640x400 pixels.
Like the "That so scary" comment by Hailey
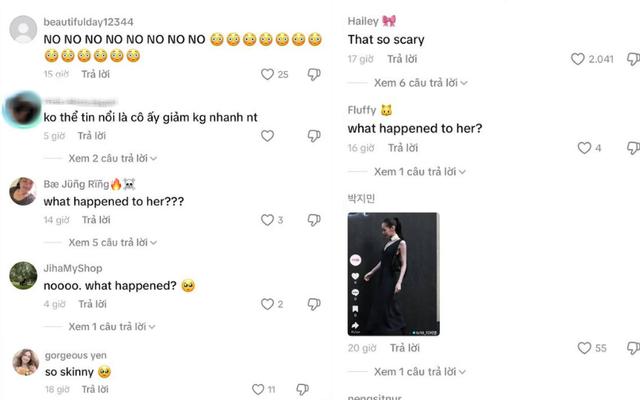(x=578, y=59)
